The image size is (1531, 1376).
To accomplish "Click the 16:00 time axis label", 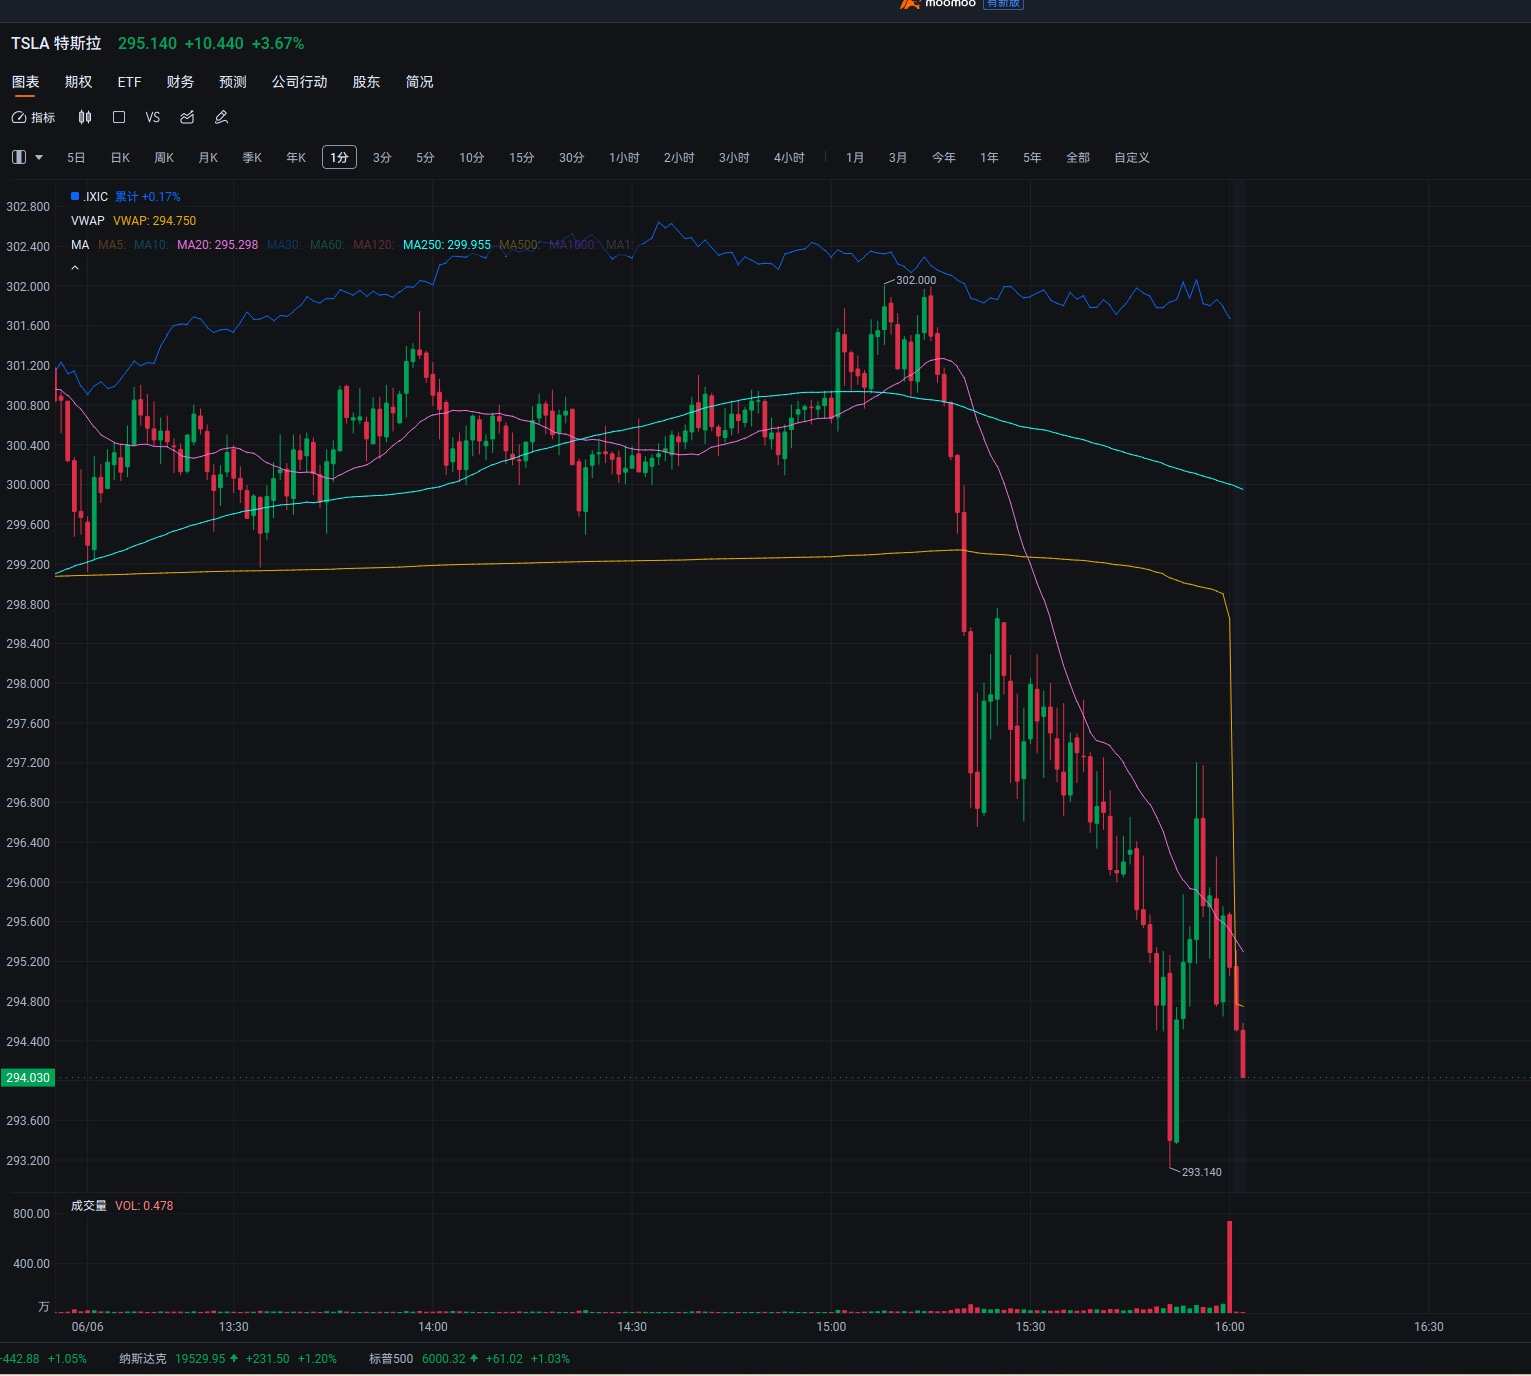I will (x=1230, y=1327).
